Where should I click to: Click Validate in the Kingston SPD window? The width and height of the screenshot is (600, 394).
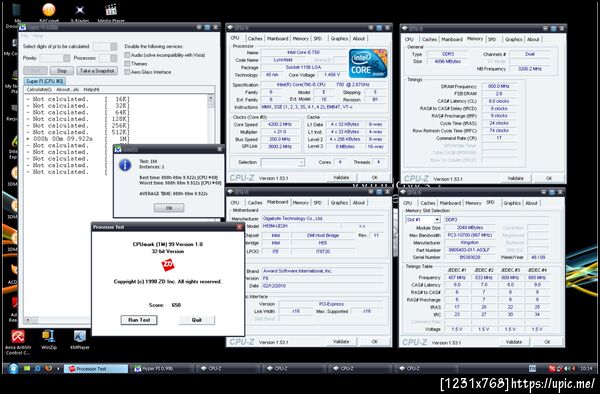514,342
